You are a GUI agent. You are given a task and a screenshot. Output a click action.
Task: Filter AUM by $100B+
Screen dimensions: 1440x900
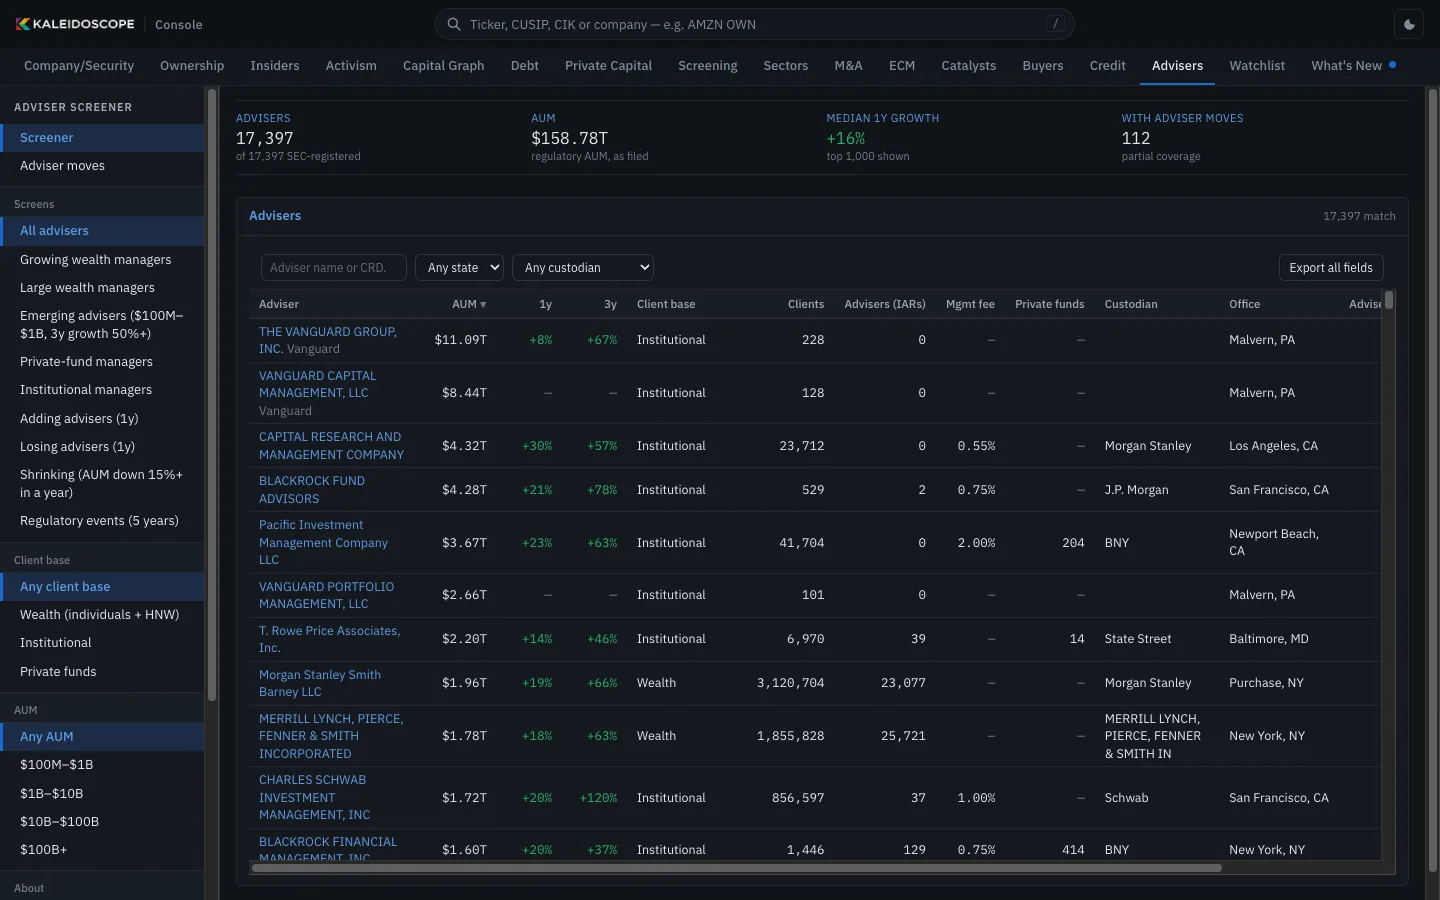tap(102, 850)
